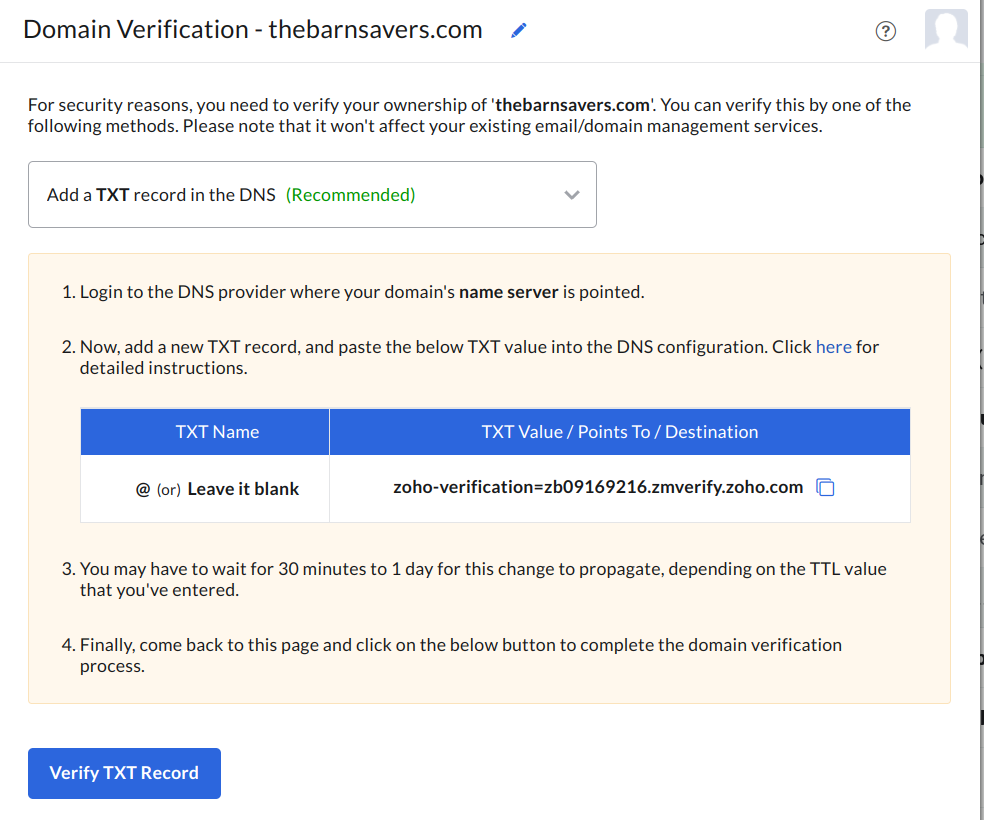The height and width of the screenshot is (820, 984).
Task: Click the bold 'name server' text in step 1
Action: point(508,292)
